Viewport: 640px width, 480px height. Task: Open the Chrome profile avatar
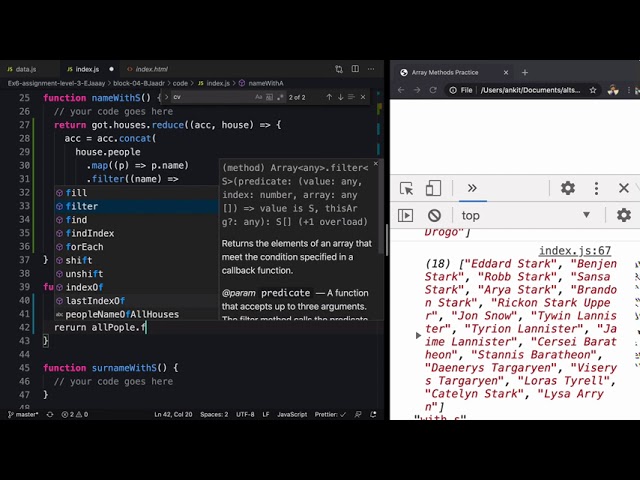(x=613, y=90)
